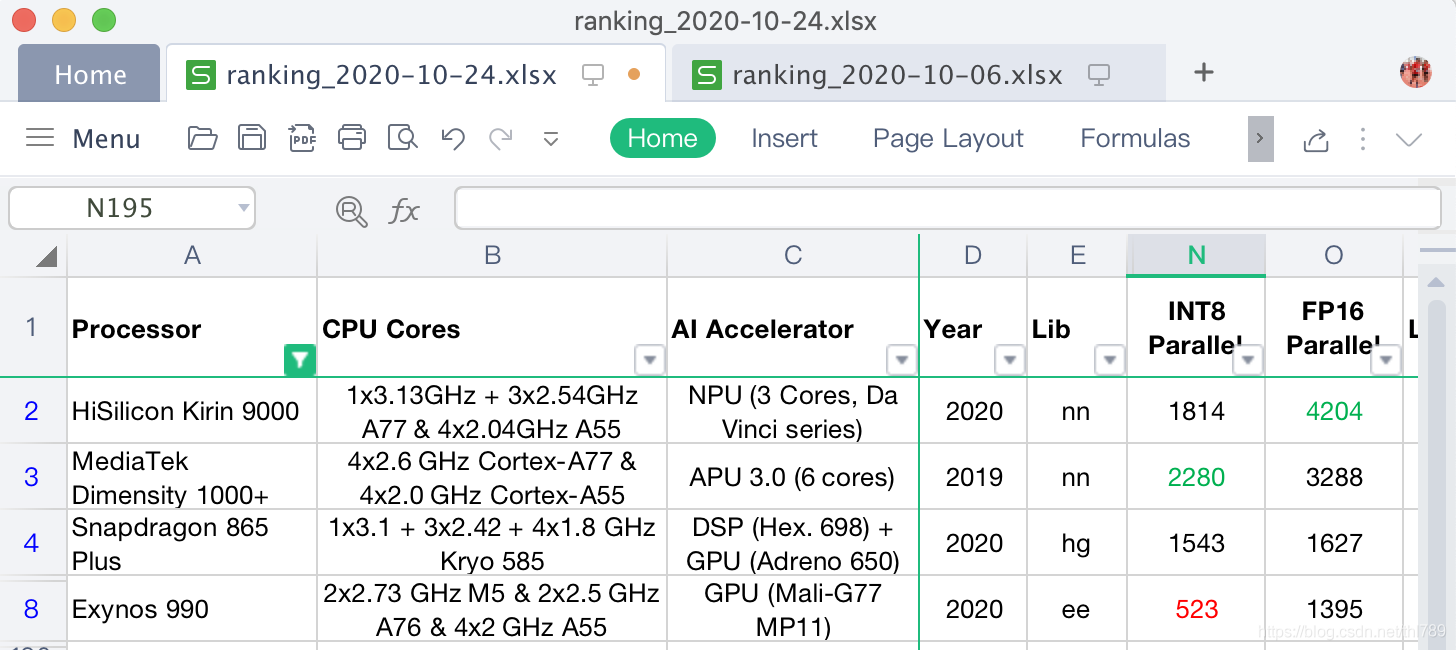Switch to the Home start tab
Screen dimensions: 1456x650
(90, 74)
